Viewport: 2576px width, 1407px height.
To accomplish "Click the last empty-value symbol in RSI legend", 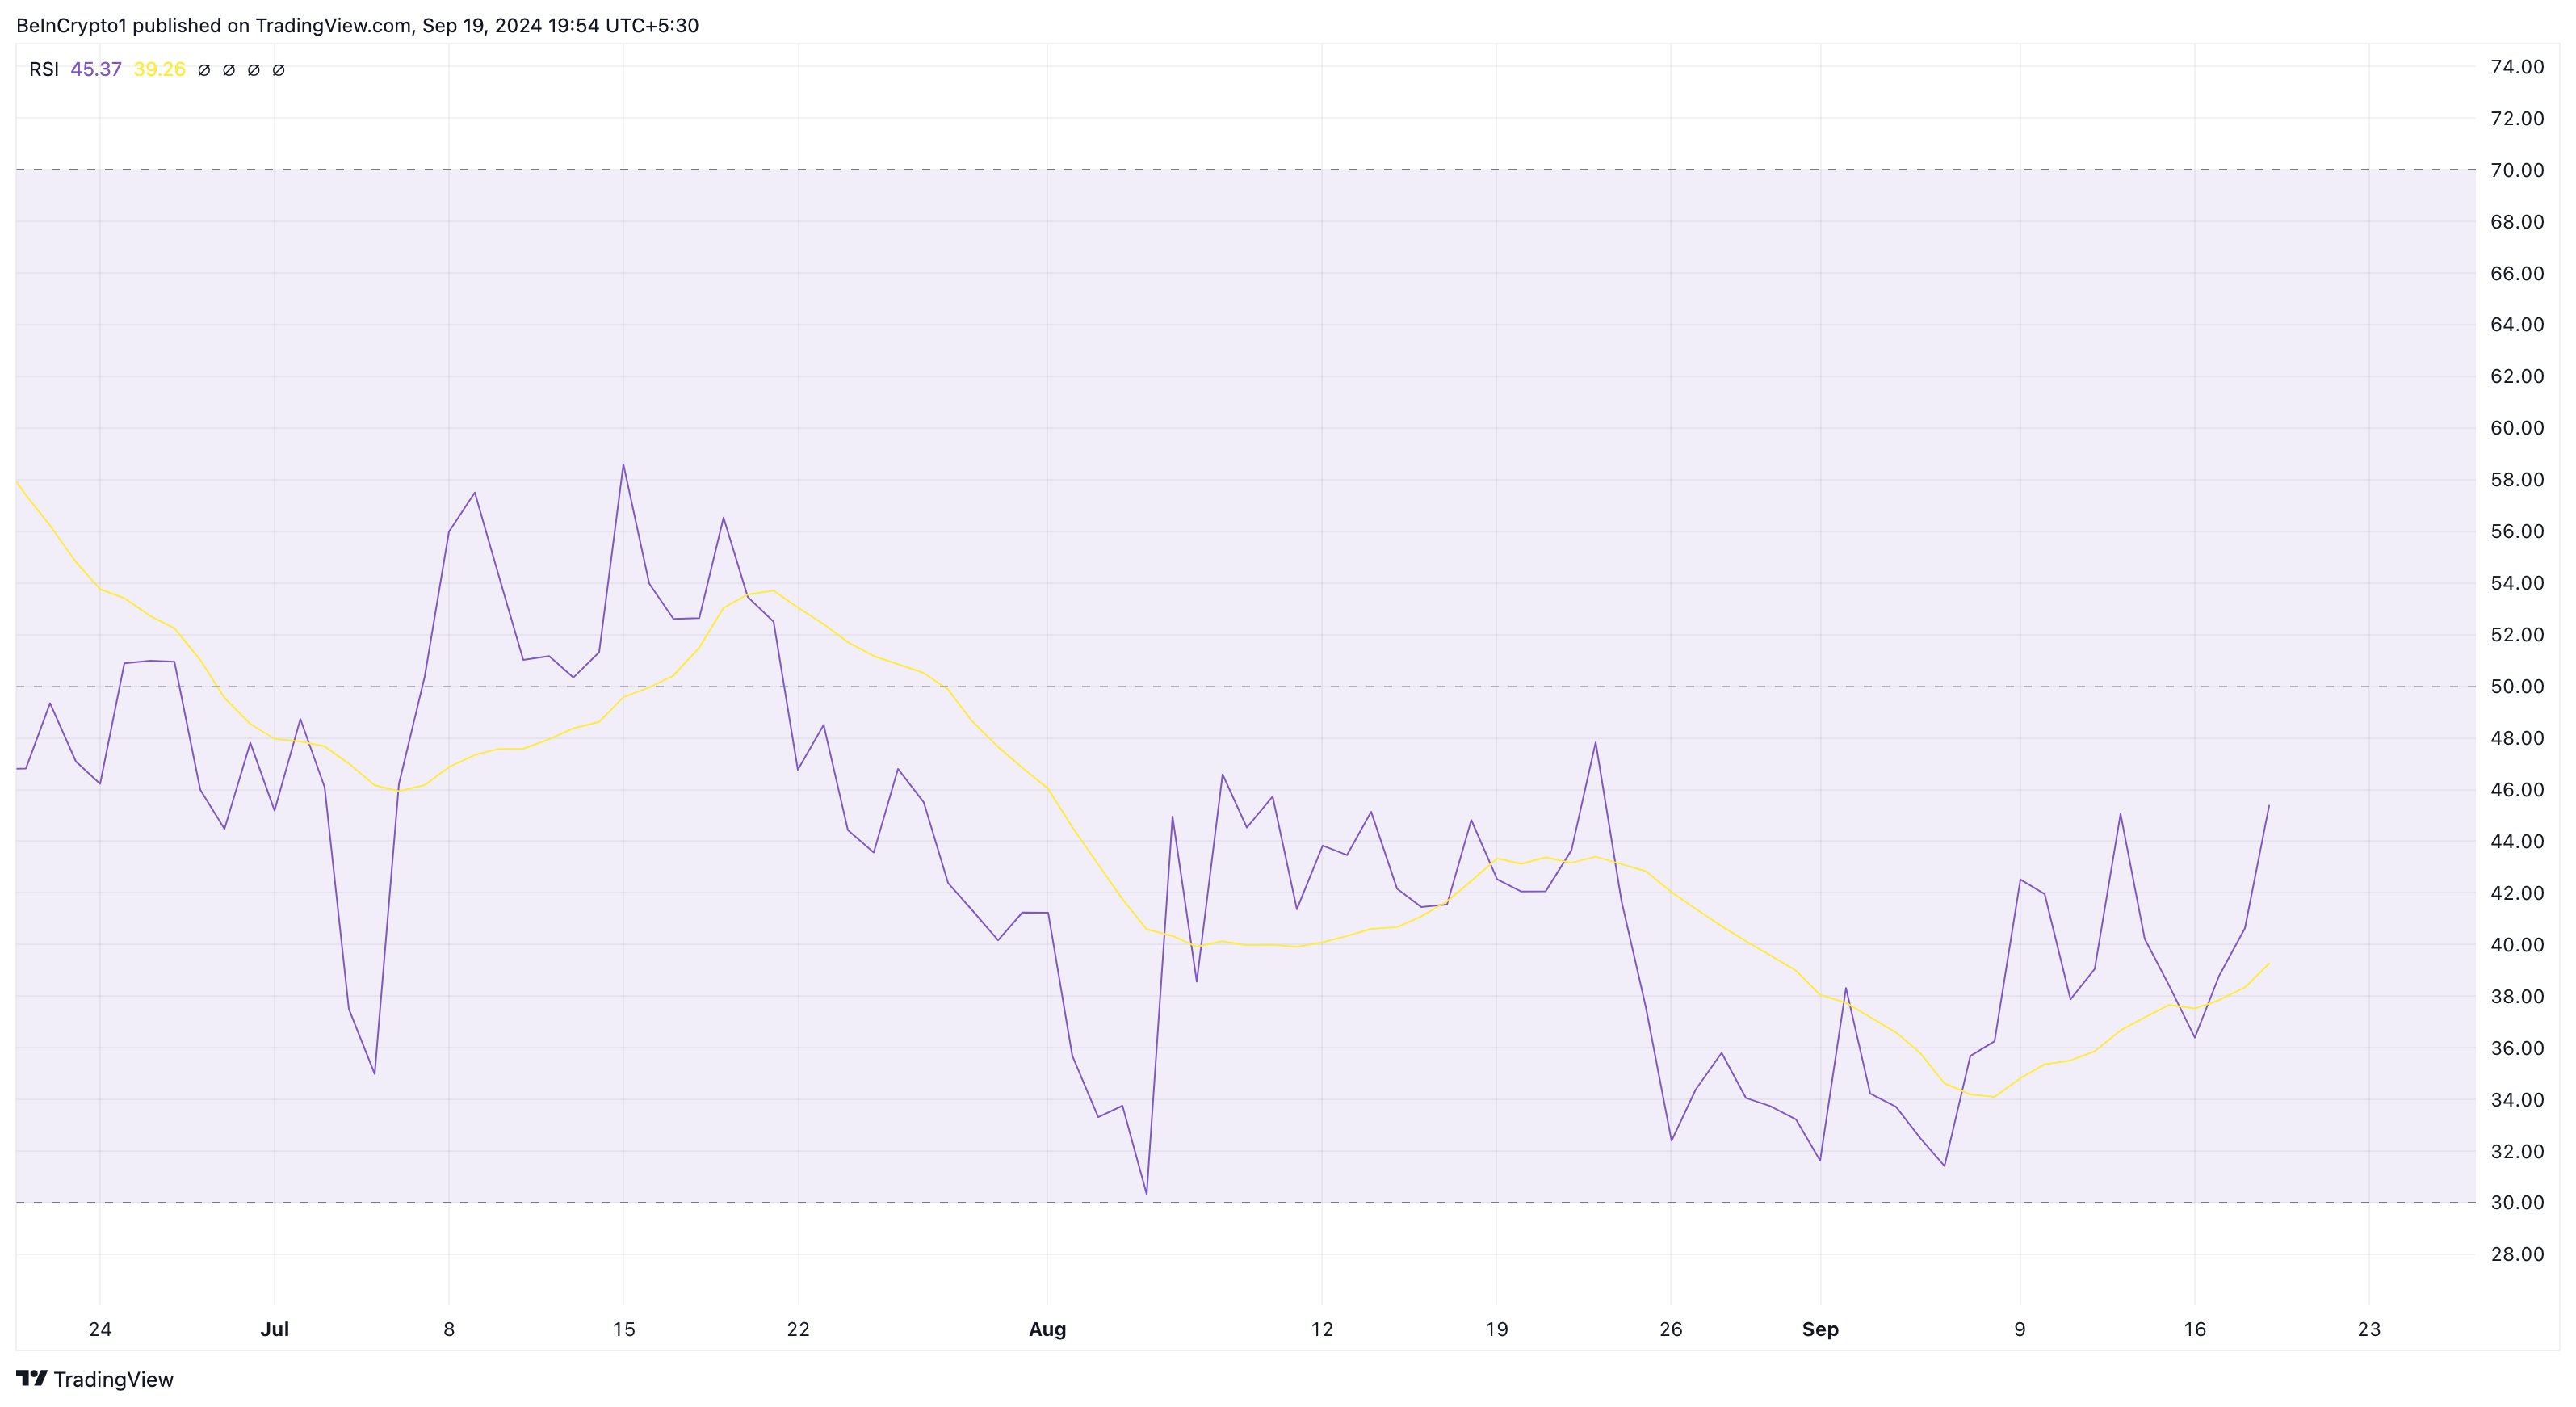I will click(279, 70).
